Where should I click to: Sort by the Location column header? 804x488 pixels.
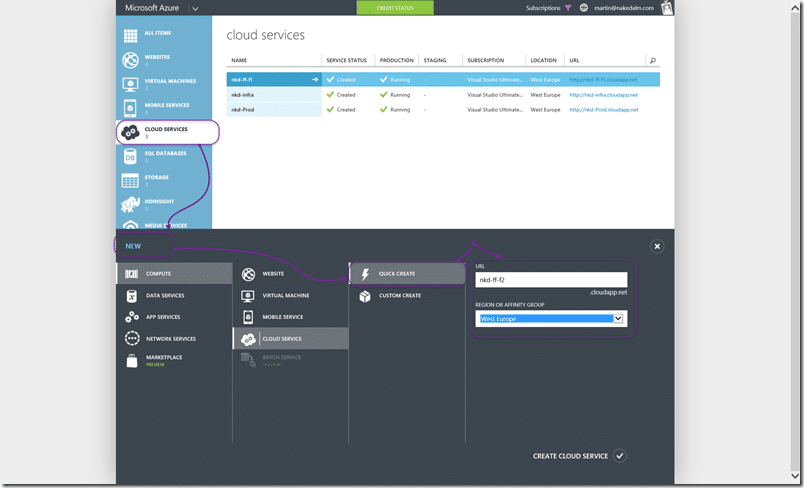tap(544, 60)
